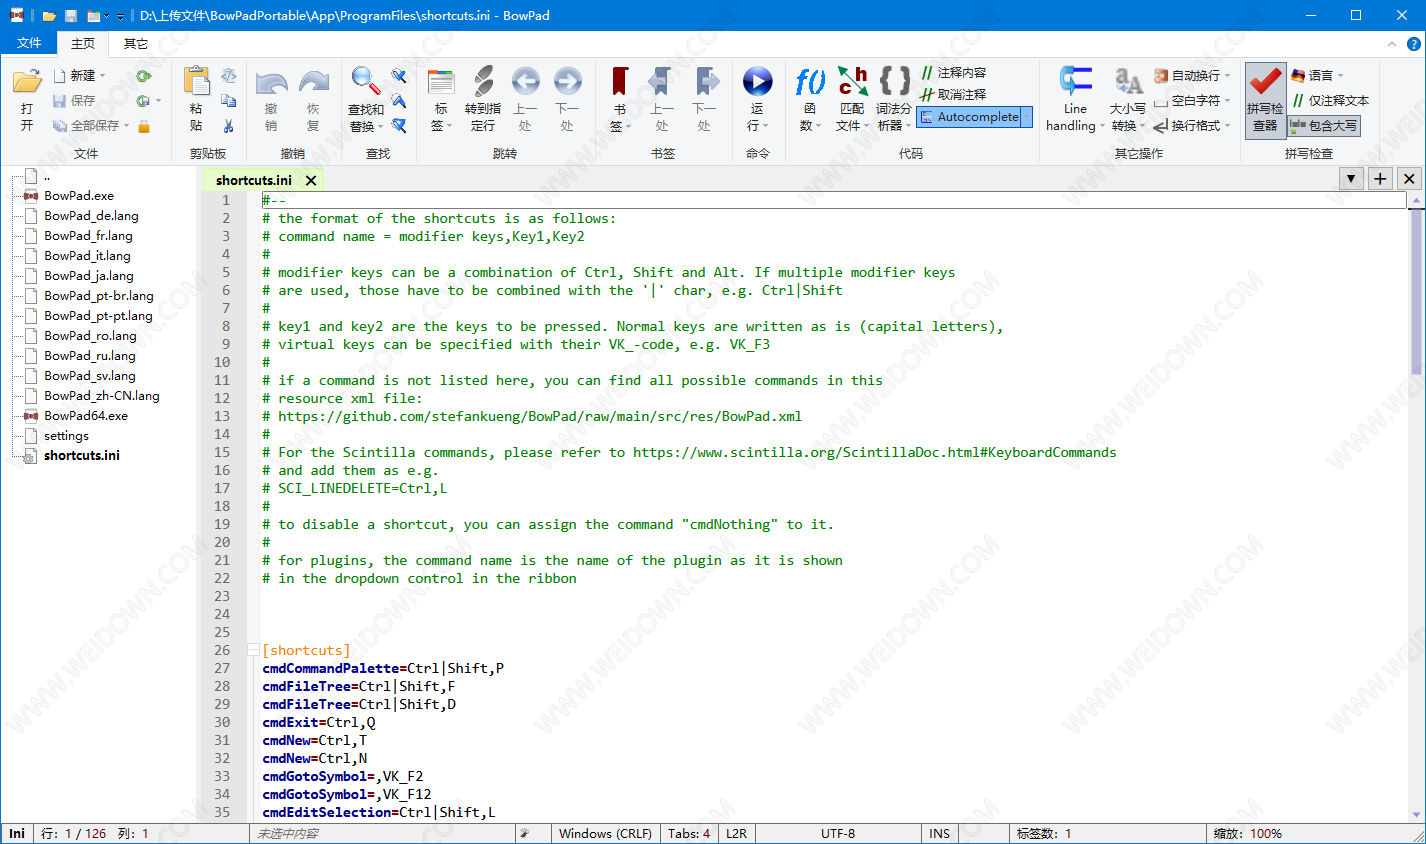Image resolution: width=1426 pixels, height=844 pixels.
Task: Open the 自动换行 dropdown
Action: coord(1227,76)
